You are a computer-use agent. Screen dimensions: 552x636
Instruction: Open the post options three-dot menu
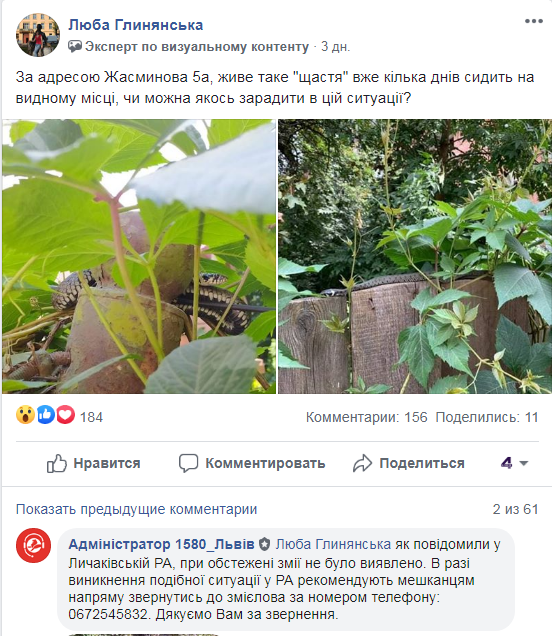533,21
